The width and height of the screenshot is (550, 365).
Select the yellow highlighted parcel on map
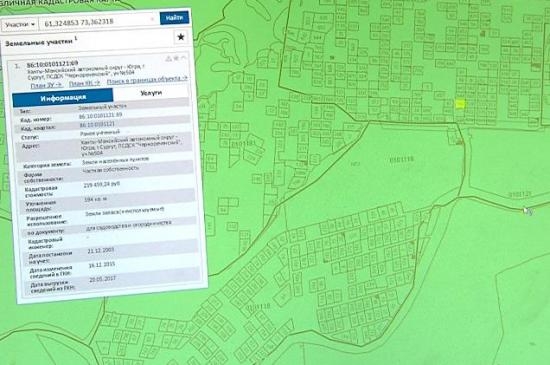(x=460, y=104)
